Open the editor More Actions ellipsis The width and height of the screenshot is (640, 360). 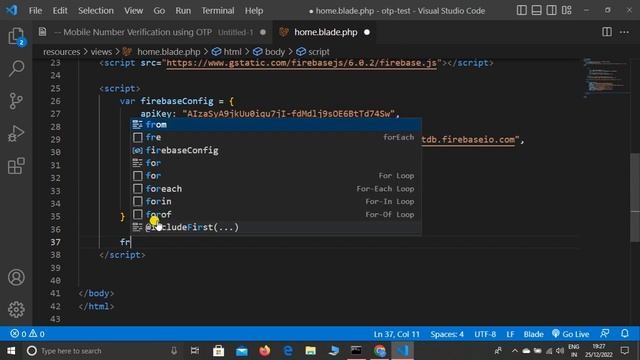pyautogui.click(x=624, y=32)
